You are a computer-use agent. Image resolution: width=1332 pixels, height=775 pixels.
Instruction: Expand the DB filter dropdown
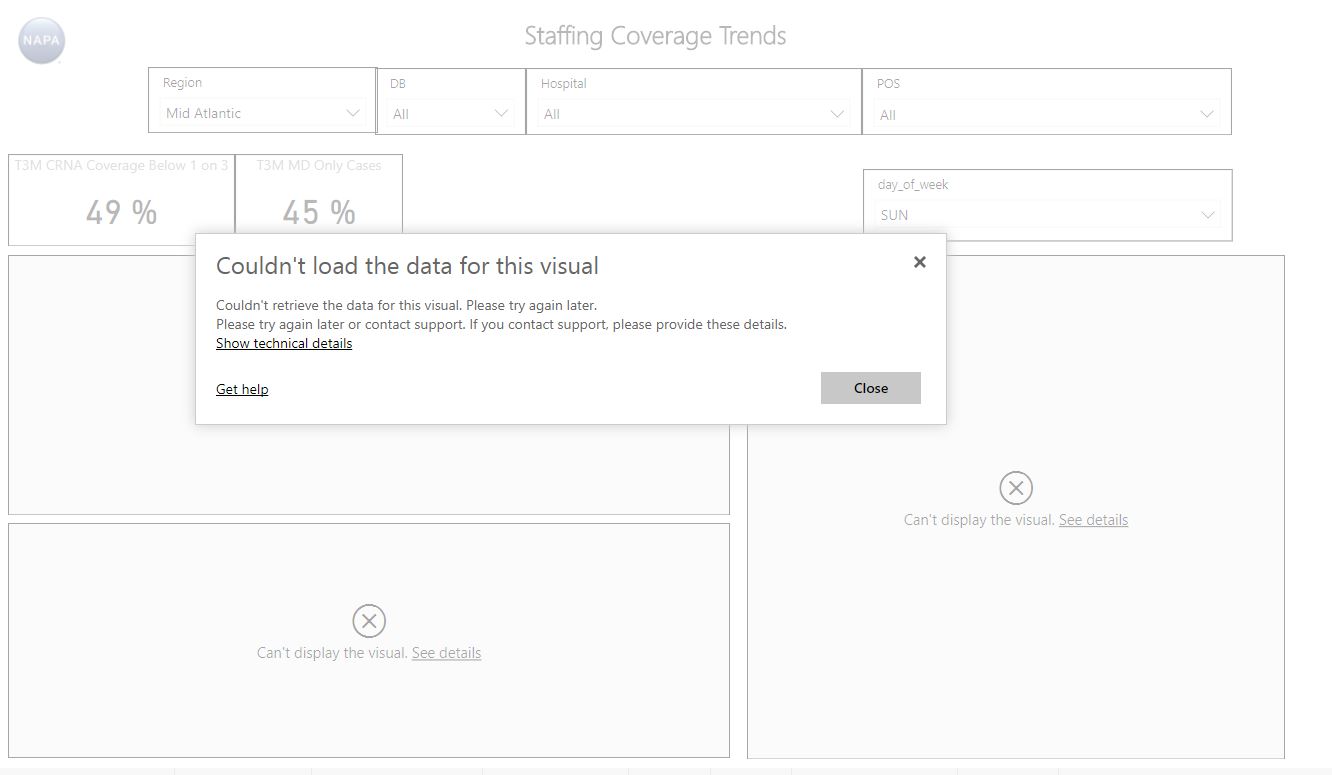(x=451, y=114)
